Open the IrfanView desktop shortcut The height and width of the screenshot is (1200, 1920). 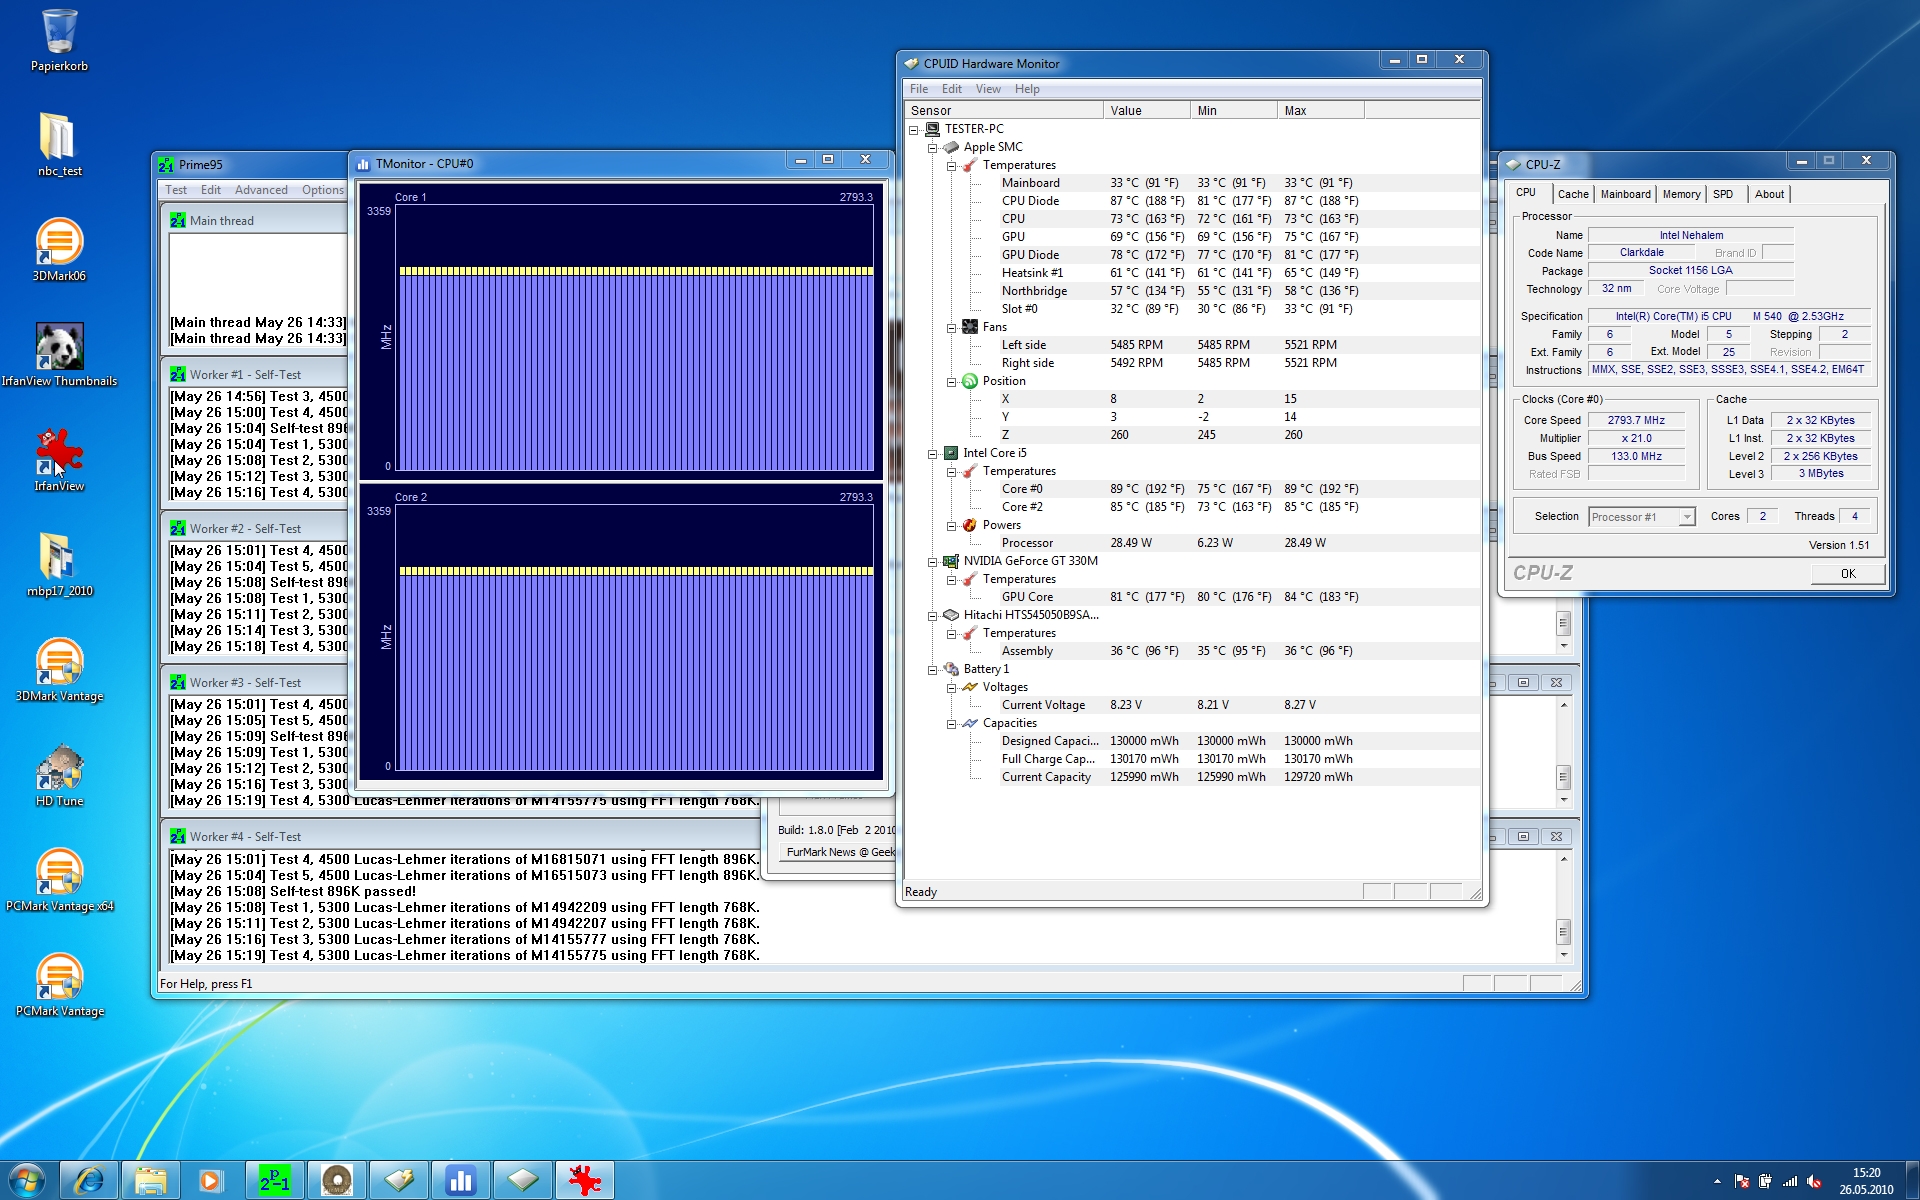(59, 455)
